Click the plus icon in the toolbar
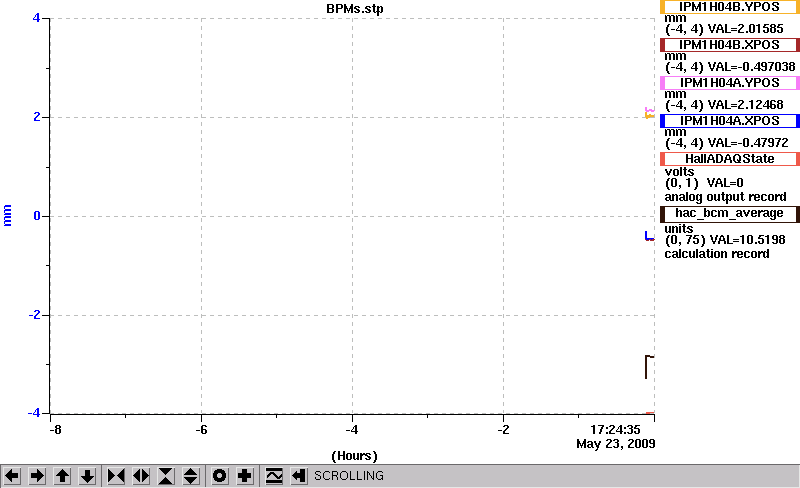 click(244, 476)
